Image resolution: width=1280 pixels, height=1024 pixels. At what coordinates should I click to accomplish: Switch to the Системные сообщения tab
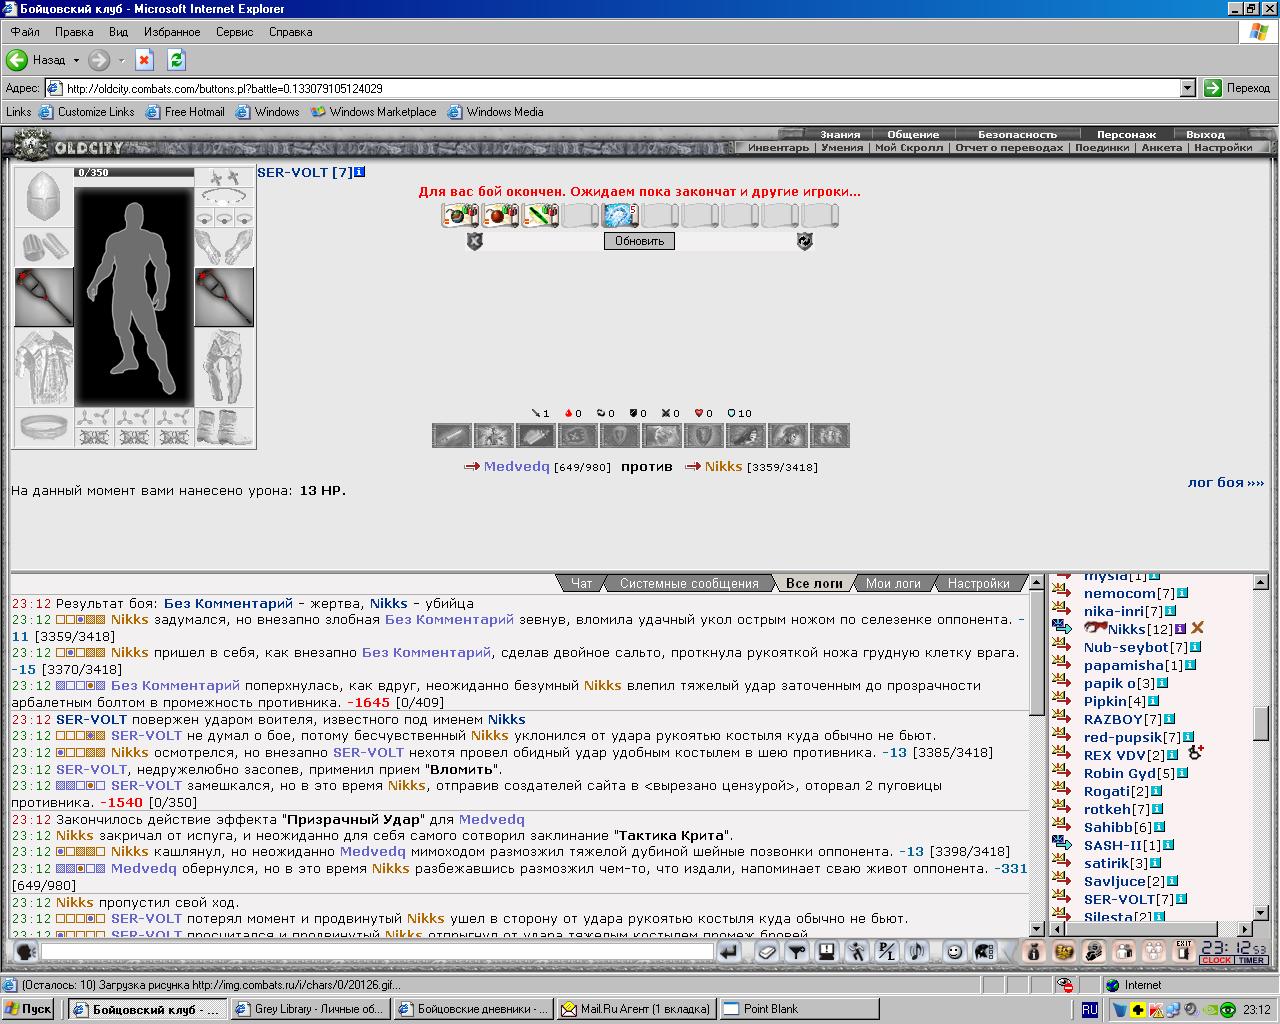pyautogui.click(x=689, y=584)
